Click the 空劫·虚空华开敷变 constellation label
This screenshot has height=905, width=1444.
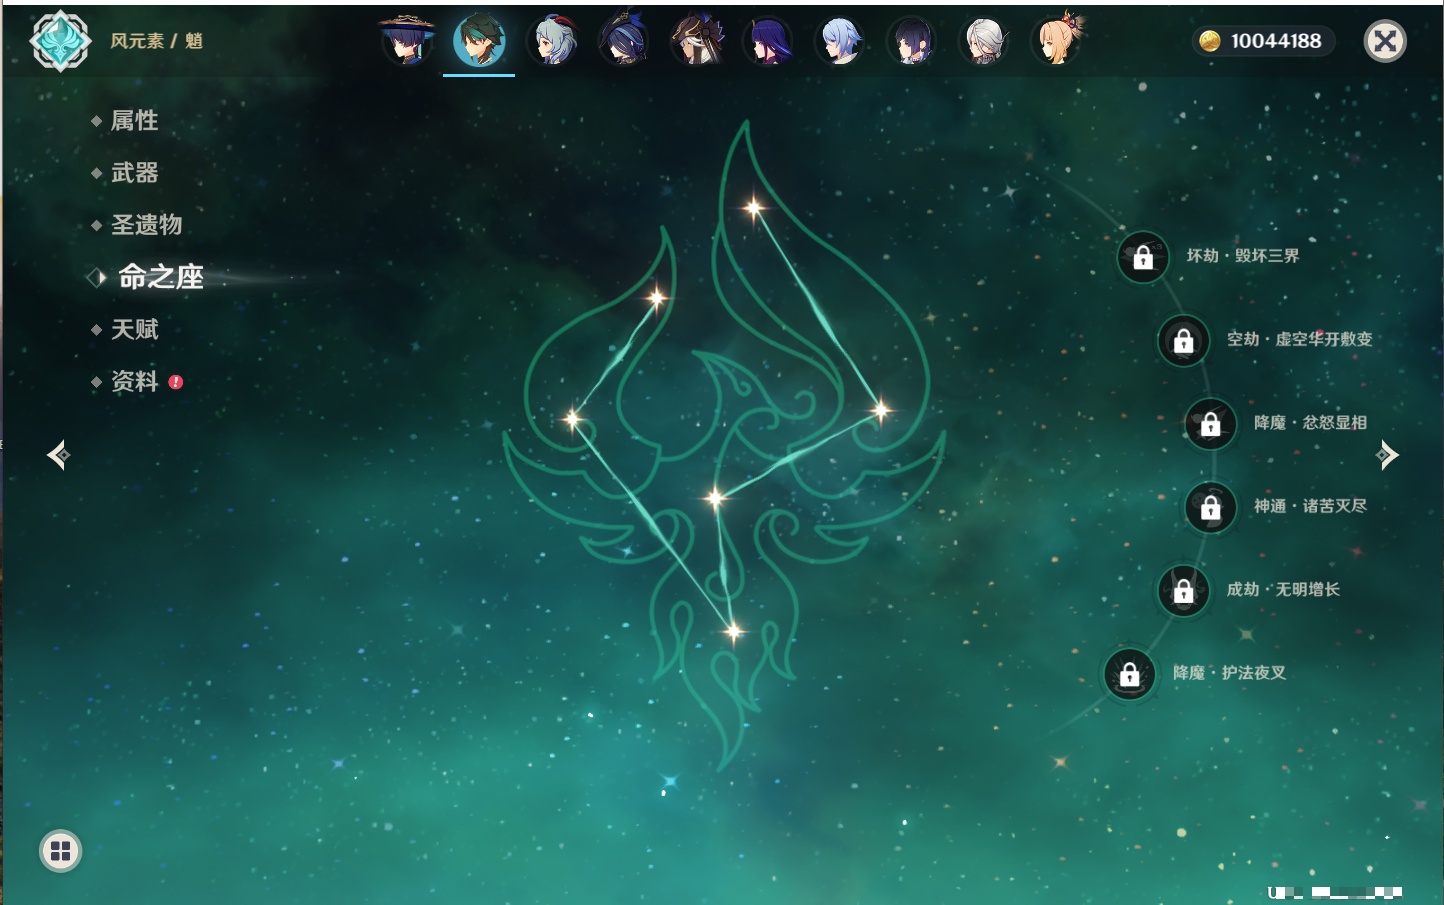pos(1300,339)
